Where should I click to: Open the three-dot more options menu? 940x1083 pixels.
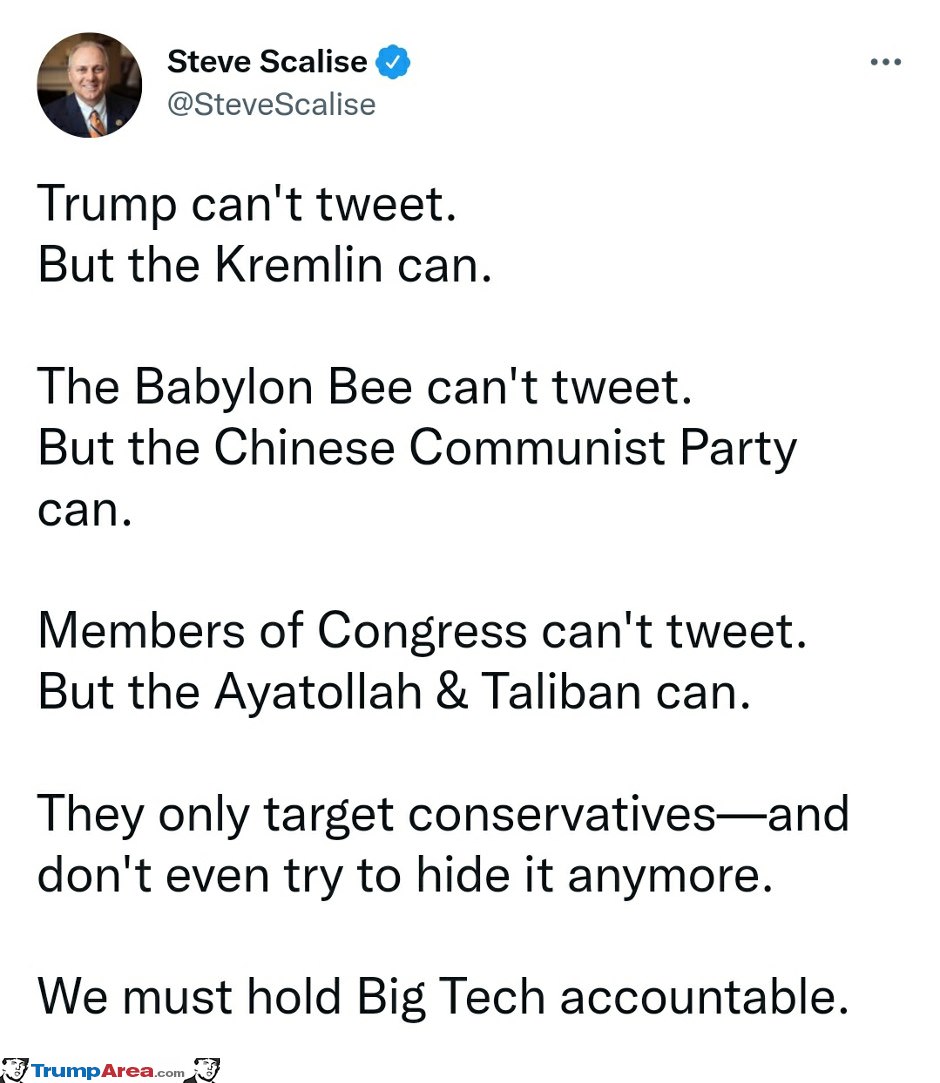coord(885,61)
